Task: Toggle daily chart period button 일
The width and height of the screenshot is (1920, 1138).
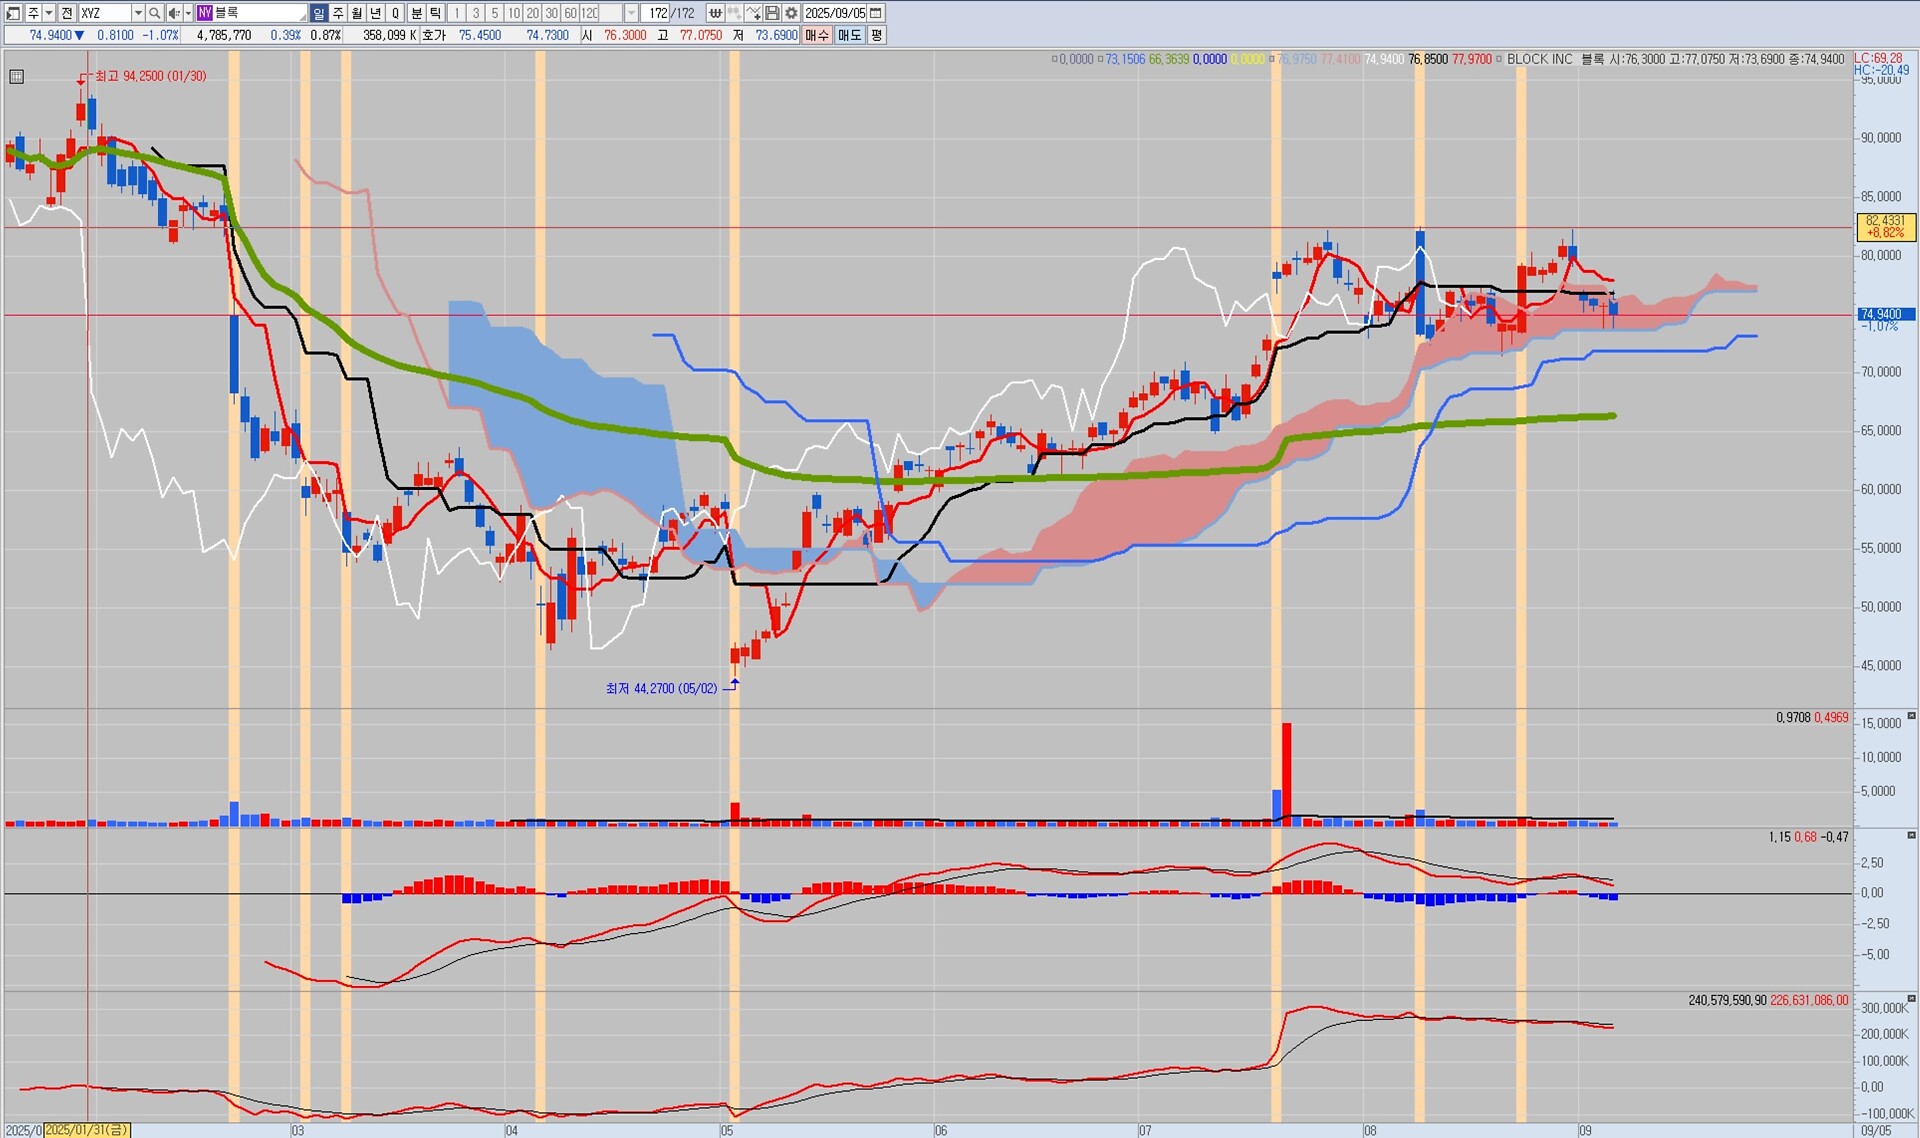Action: tap(318, 13)
